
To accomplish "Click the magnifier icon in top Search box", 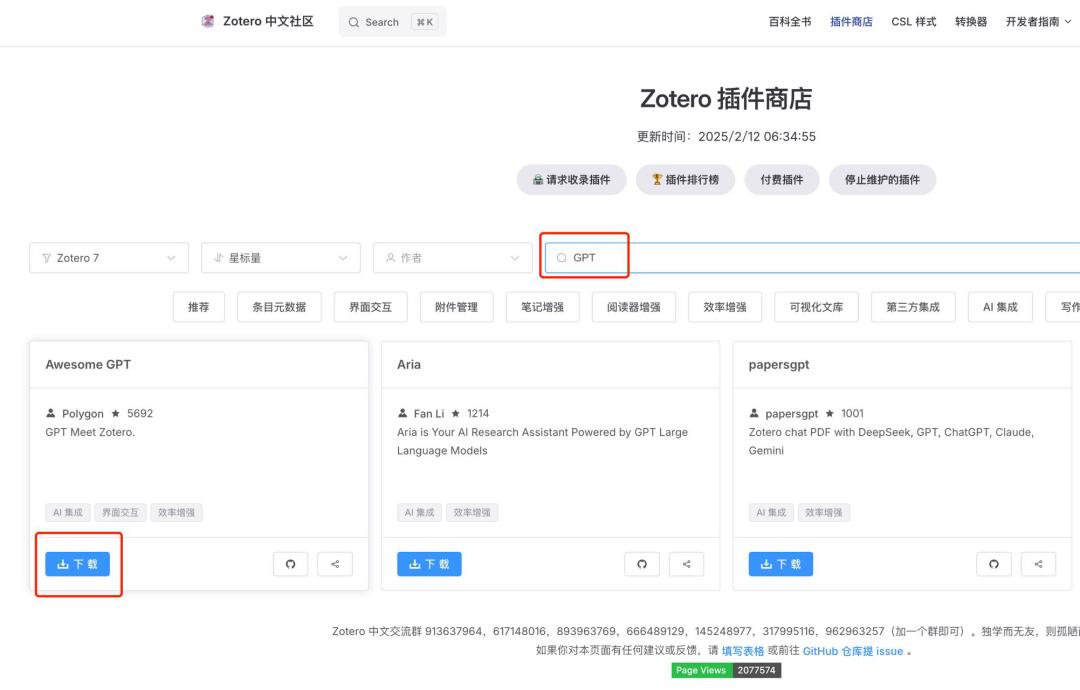I will [x=353, y=22].
